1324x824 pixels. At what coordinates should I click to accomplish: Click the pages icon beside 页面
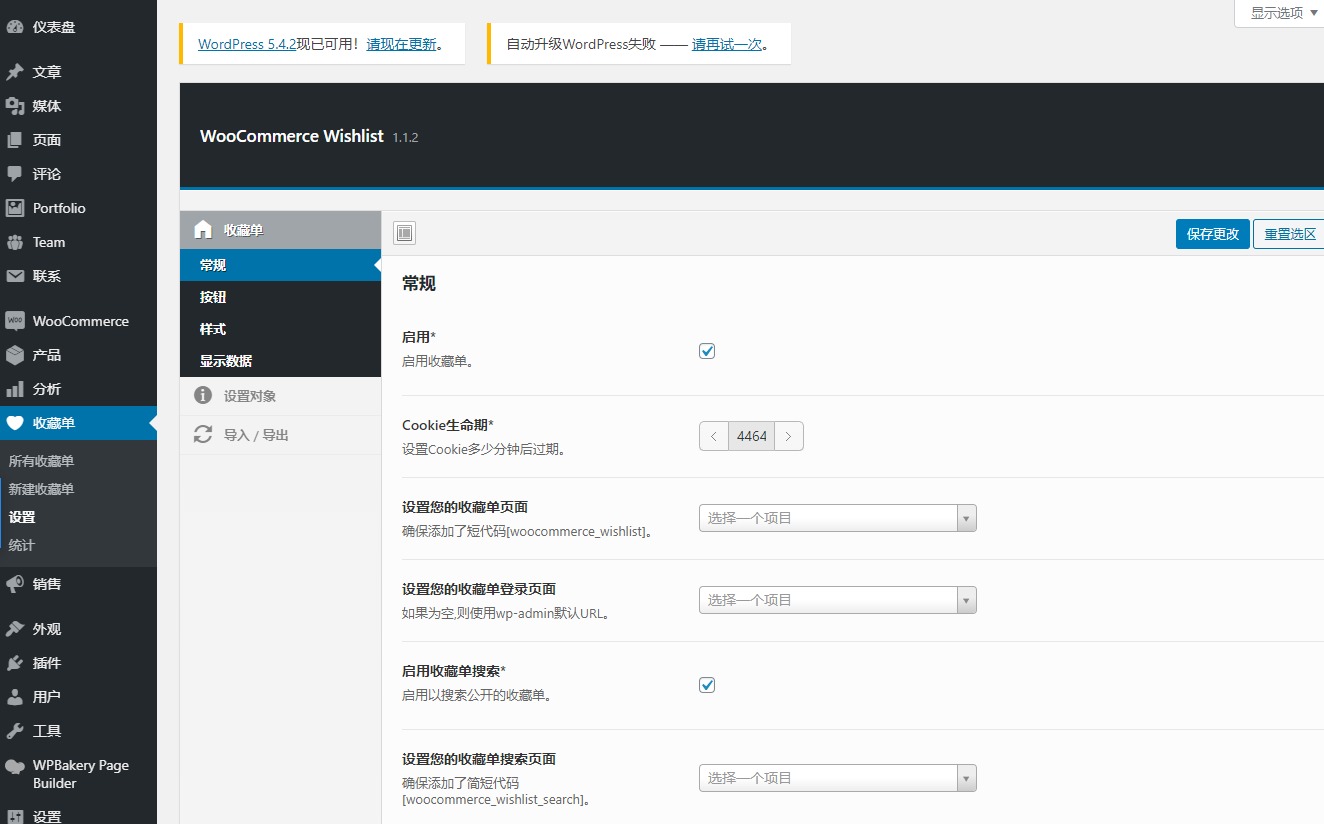[x=15, y=140]
